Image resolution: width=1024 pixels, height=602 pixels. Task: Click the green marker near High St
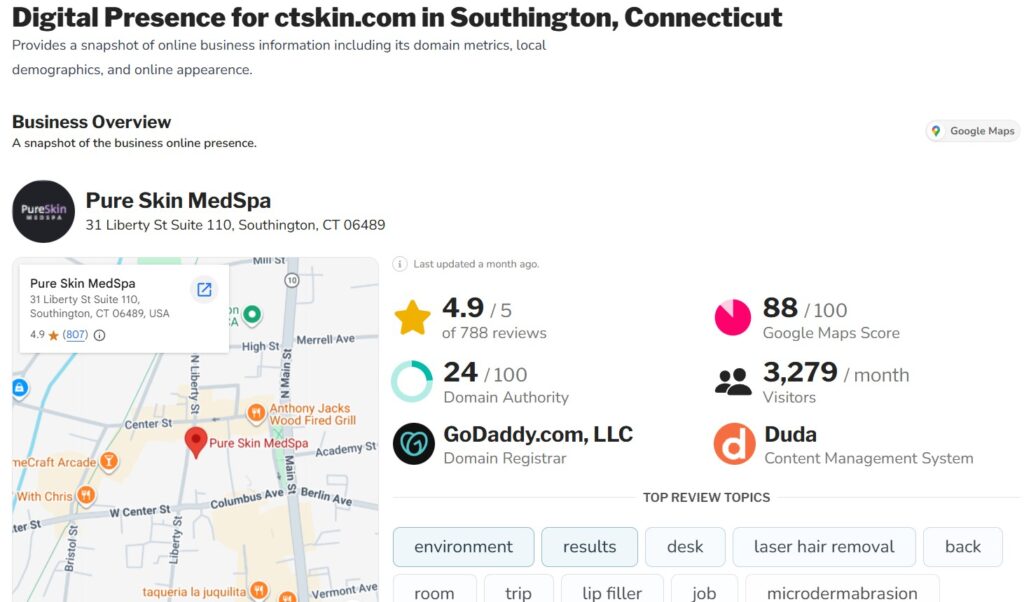pyautogui.click(x=253, y=315)
